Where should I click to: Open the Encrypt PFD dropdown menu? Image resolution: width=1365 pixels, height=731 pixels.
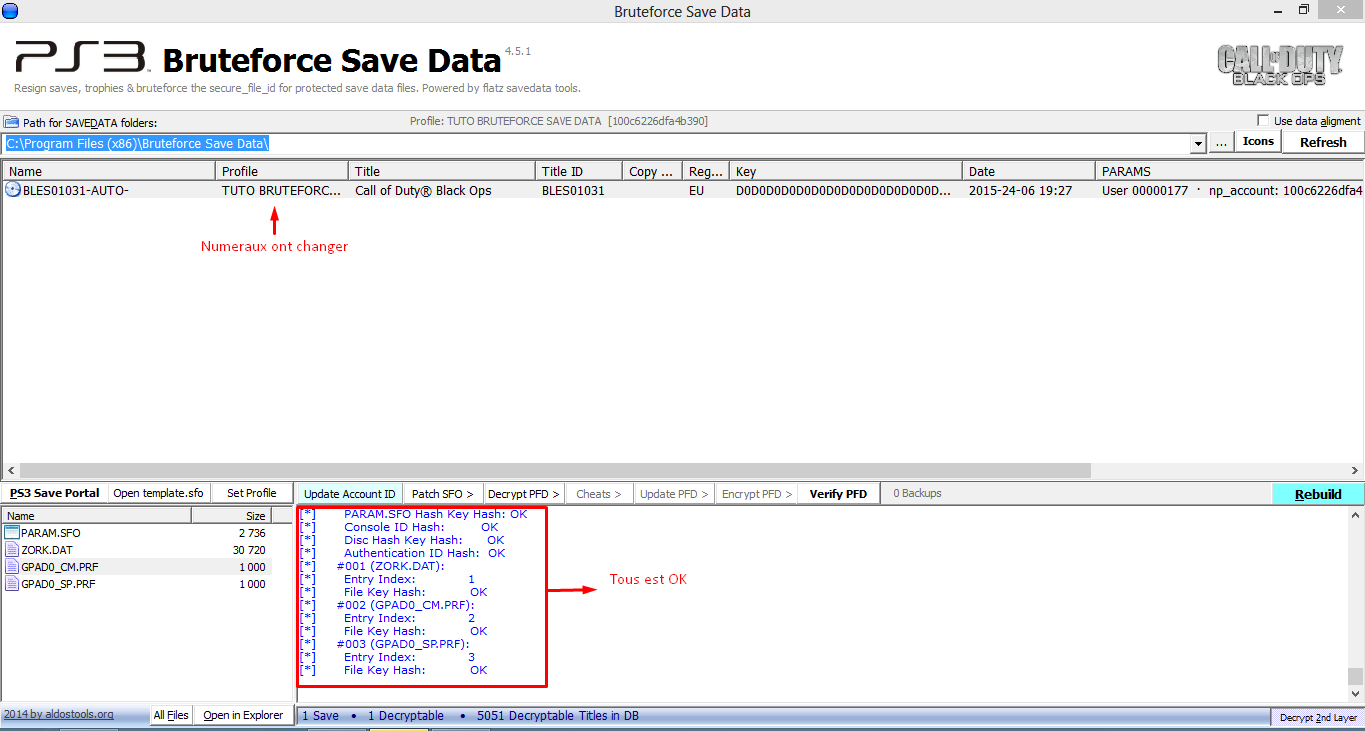pos(755,494)
